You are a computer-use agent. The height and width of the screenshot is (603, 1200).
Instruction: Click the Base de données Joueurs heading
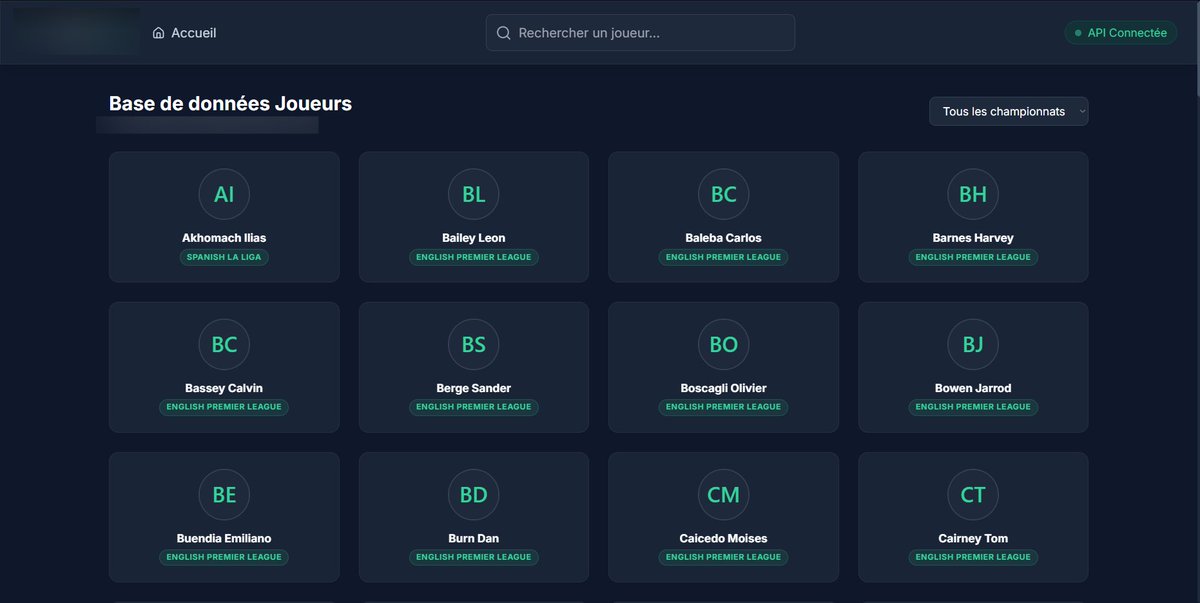point(230,103)
